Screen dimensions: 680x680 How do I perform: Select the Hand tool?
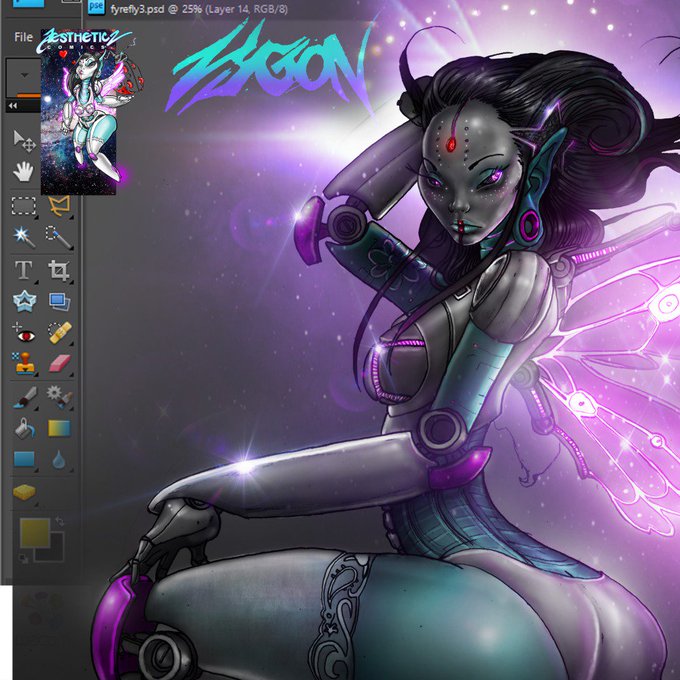[23, 171]
